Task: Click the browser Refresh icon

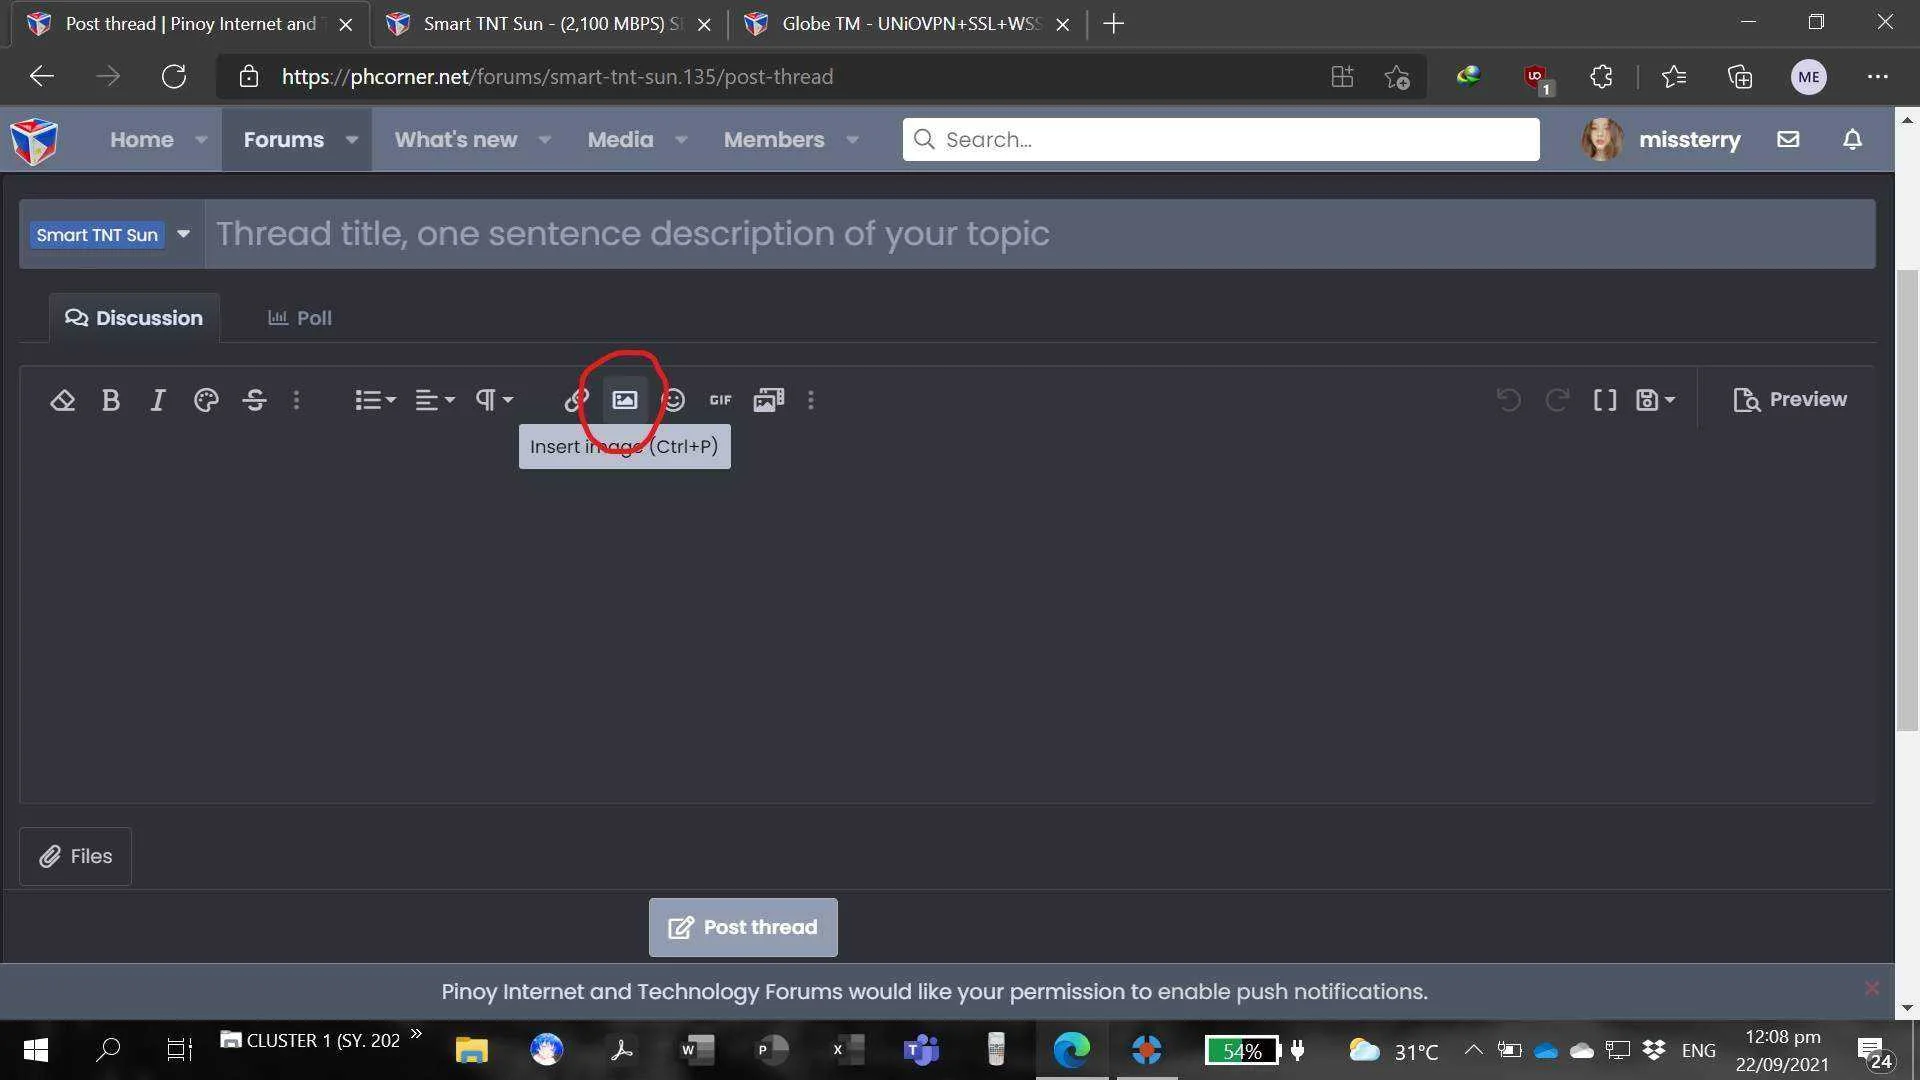Action: coord(174,77)
